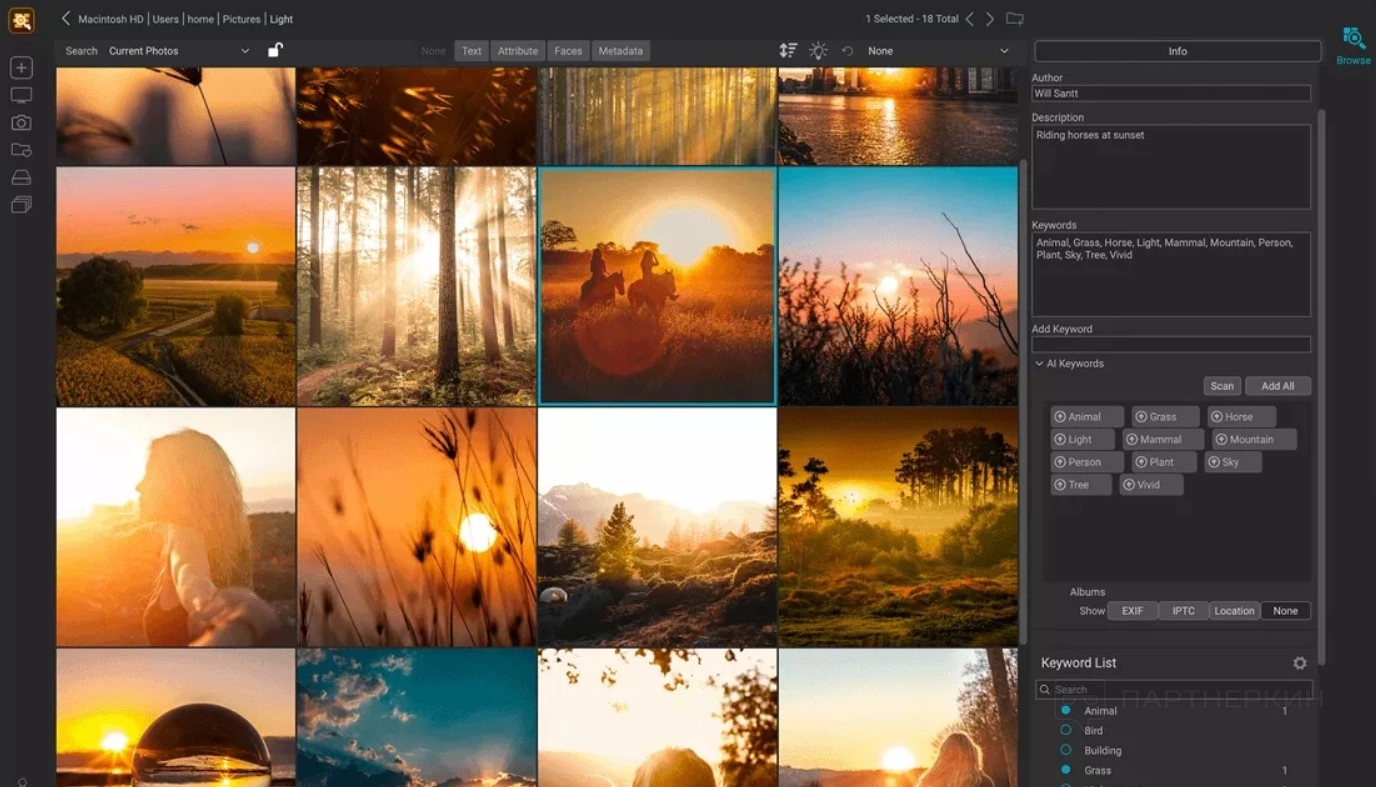Click the sort order icon in toolbar
Image resolution: width=1376 pixels, height=787 pixels.
click(788, 51)
